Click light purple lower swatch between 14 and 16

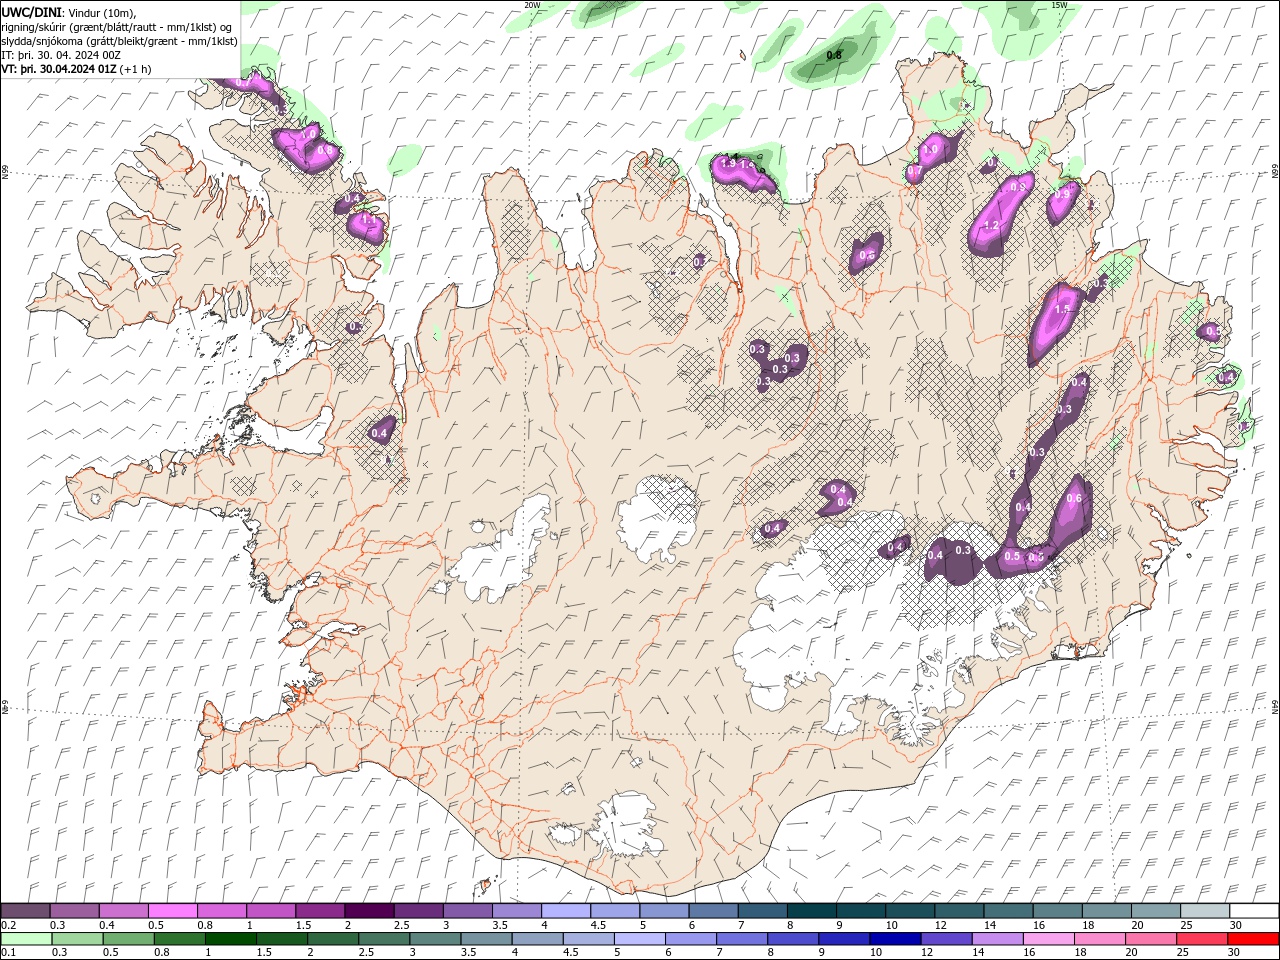998,939
